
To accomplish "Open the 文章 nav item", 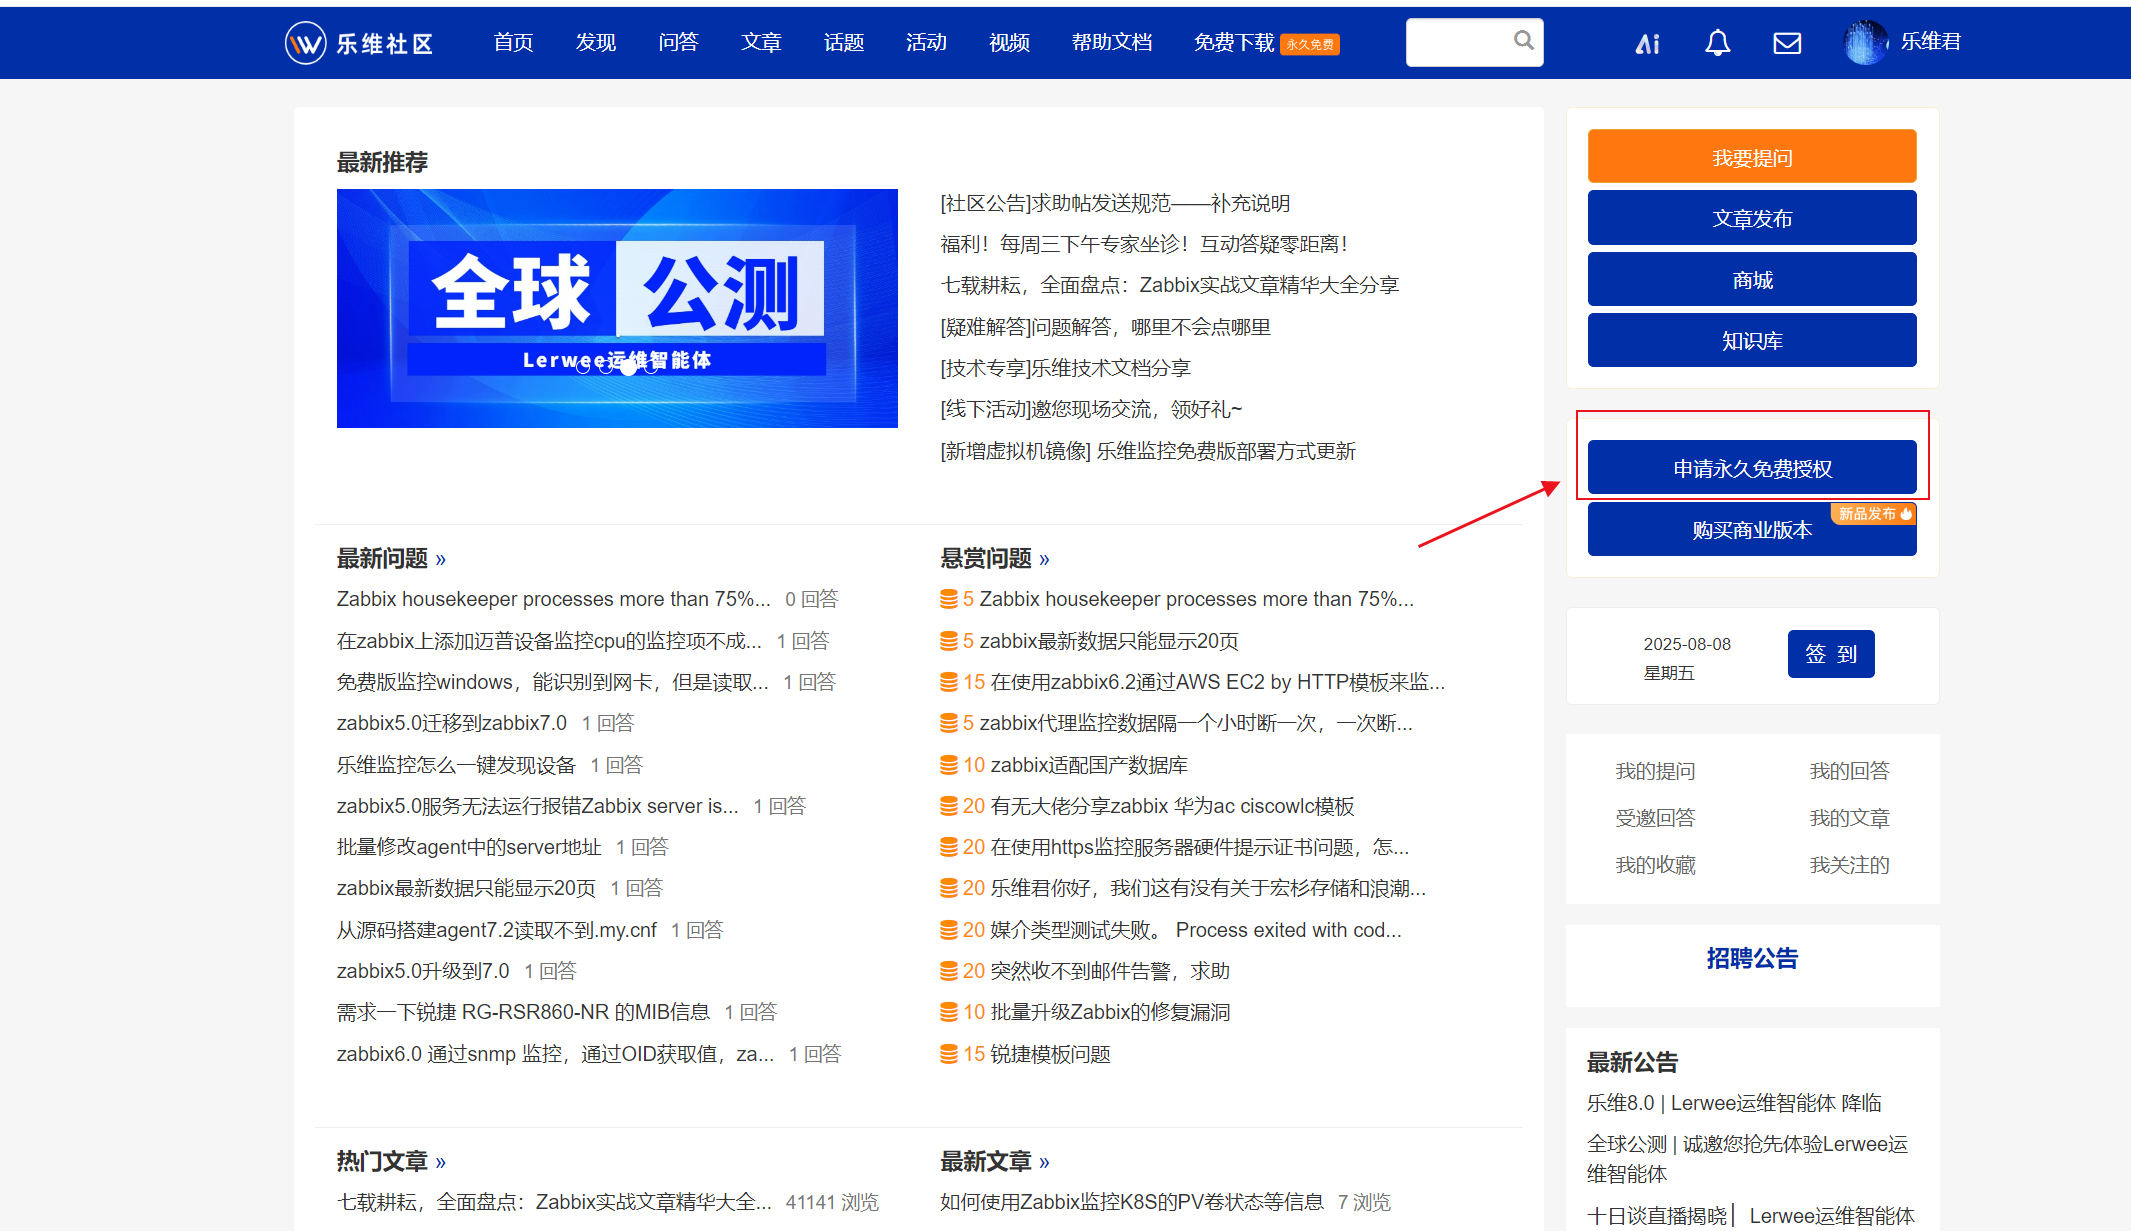I will click(x=761, y=42).
